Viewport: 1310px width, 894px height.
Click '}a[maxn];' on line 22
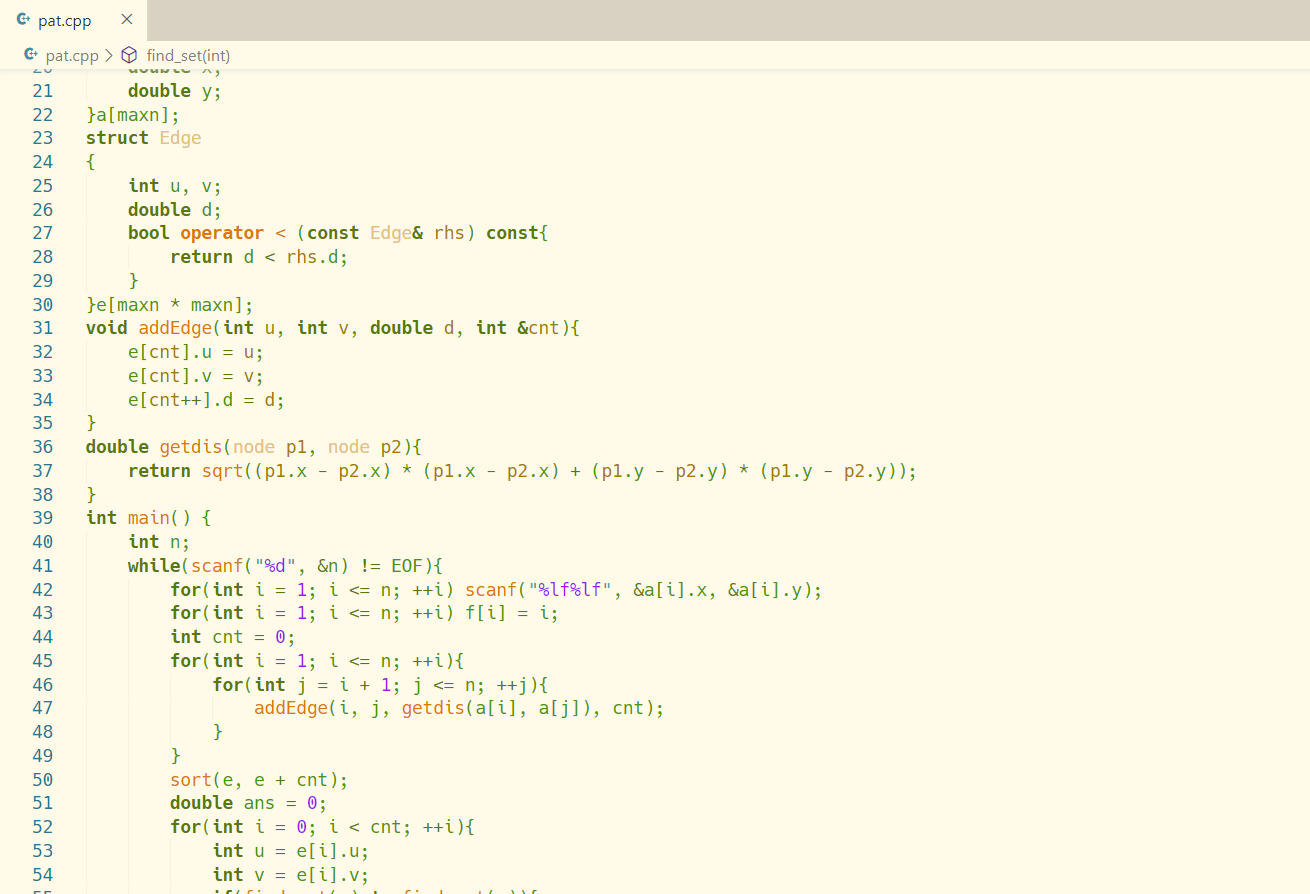point(133,115)
